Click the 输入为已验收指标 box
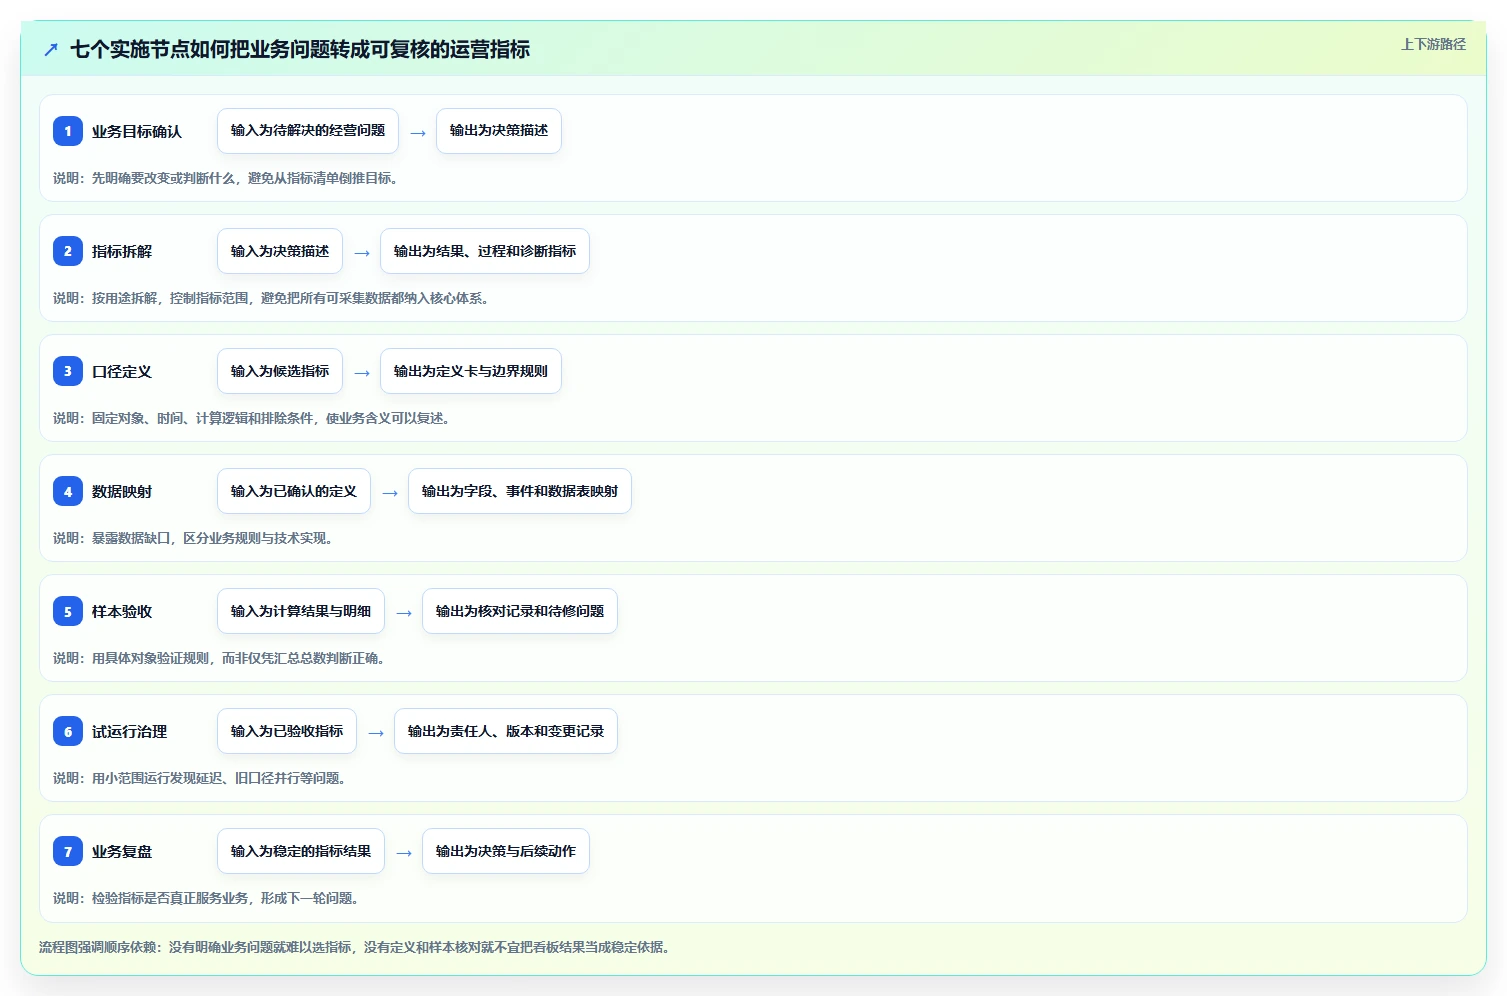The image size is (1507, 996). 287,731
